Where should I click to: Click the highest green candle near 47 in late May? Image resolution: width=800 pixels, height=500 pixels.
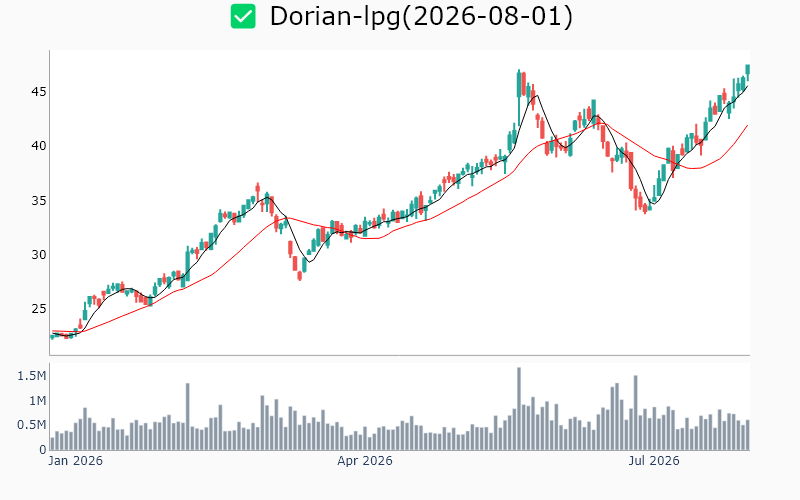coord(519,85)
